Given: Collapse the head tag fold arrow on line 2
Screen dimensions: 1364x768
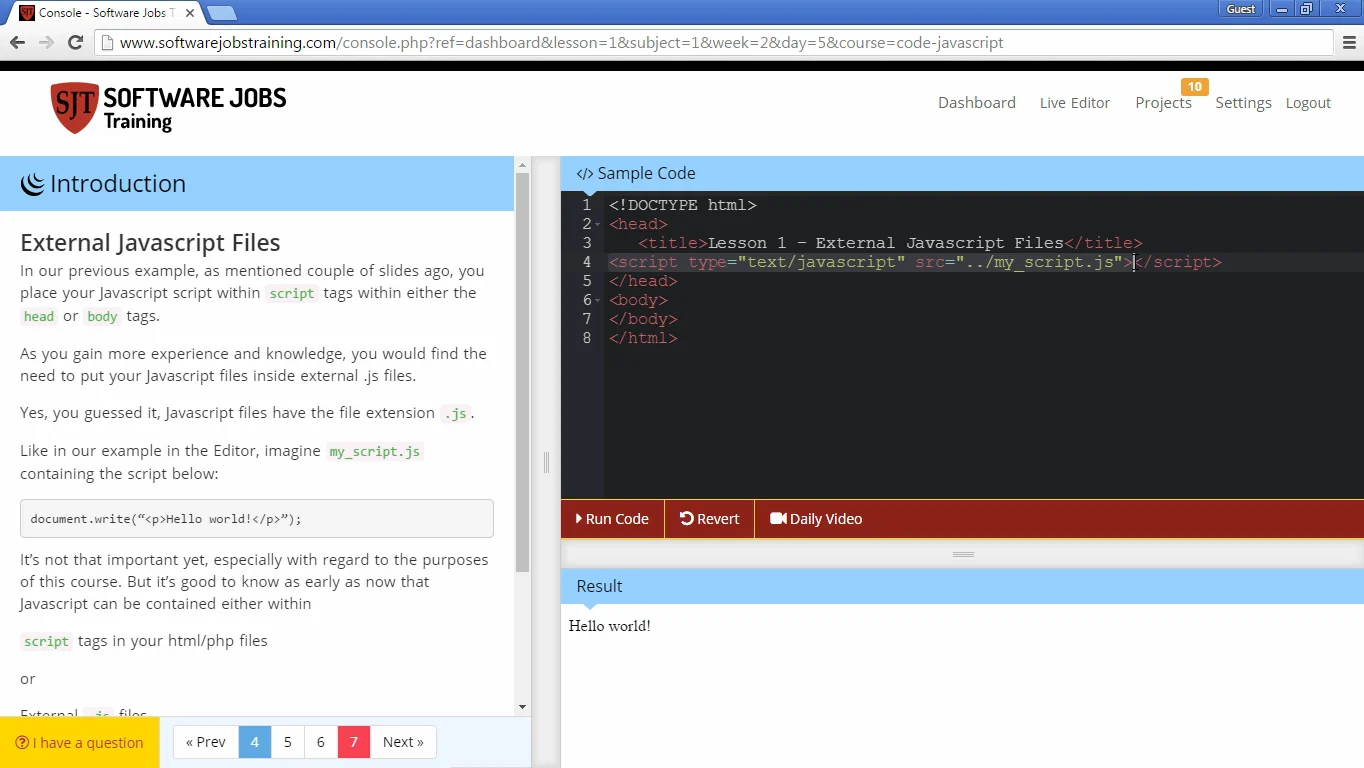Looking at the screenshot, I should click(598, 224).
